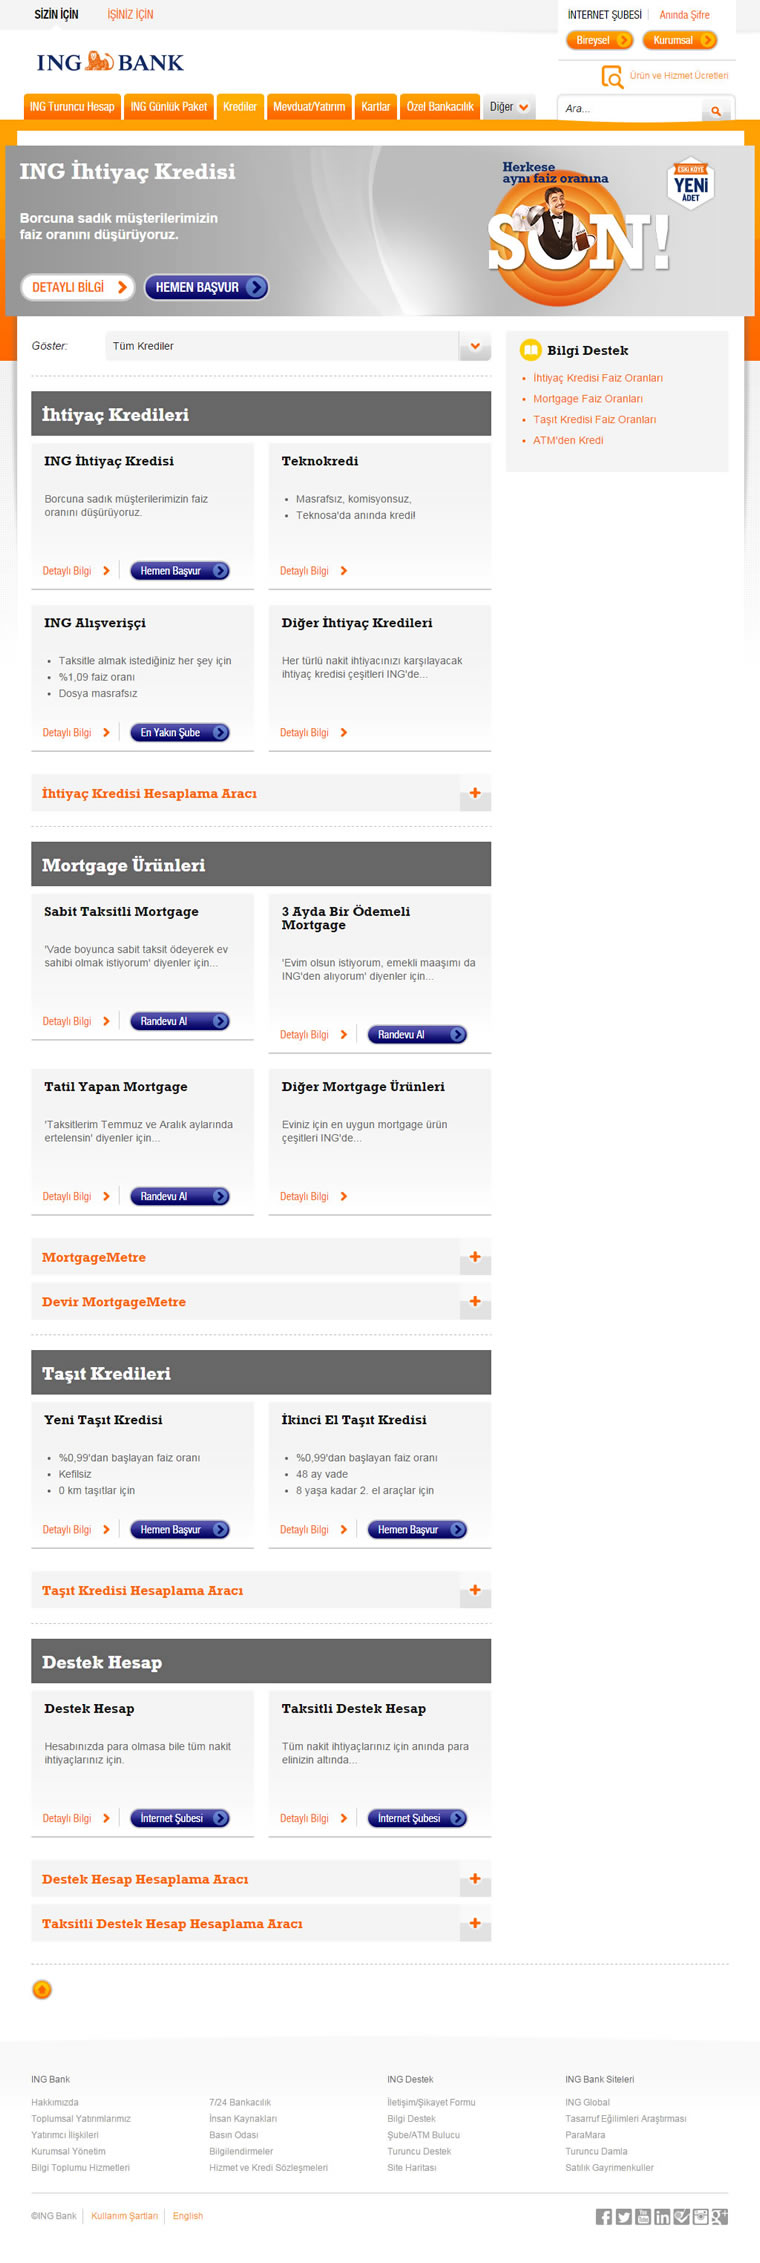This screenshot has height=2263, width=760.
Task: Click Hemen Başvur under ING İhtiyaç Kredisi
Action: tap(180, 571)
